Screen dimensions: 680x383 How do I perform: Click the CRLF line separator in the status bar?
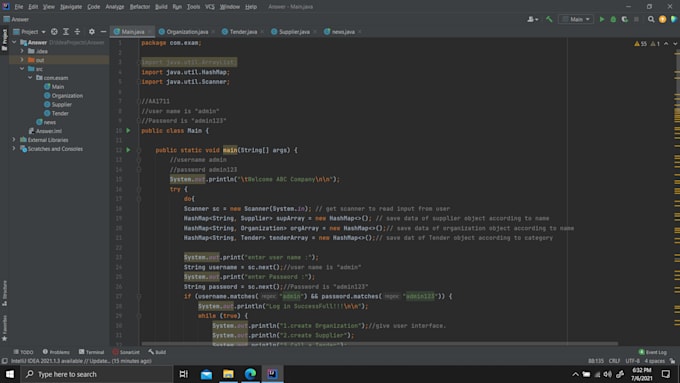point(614,361)
